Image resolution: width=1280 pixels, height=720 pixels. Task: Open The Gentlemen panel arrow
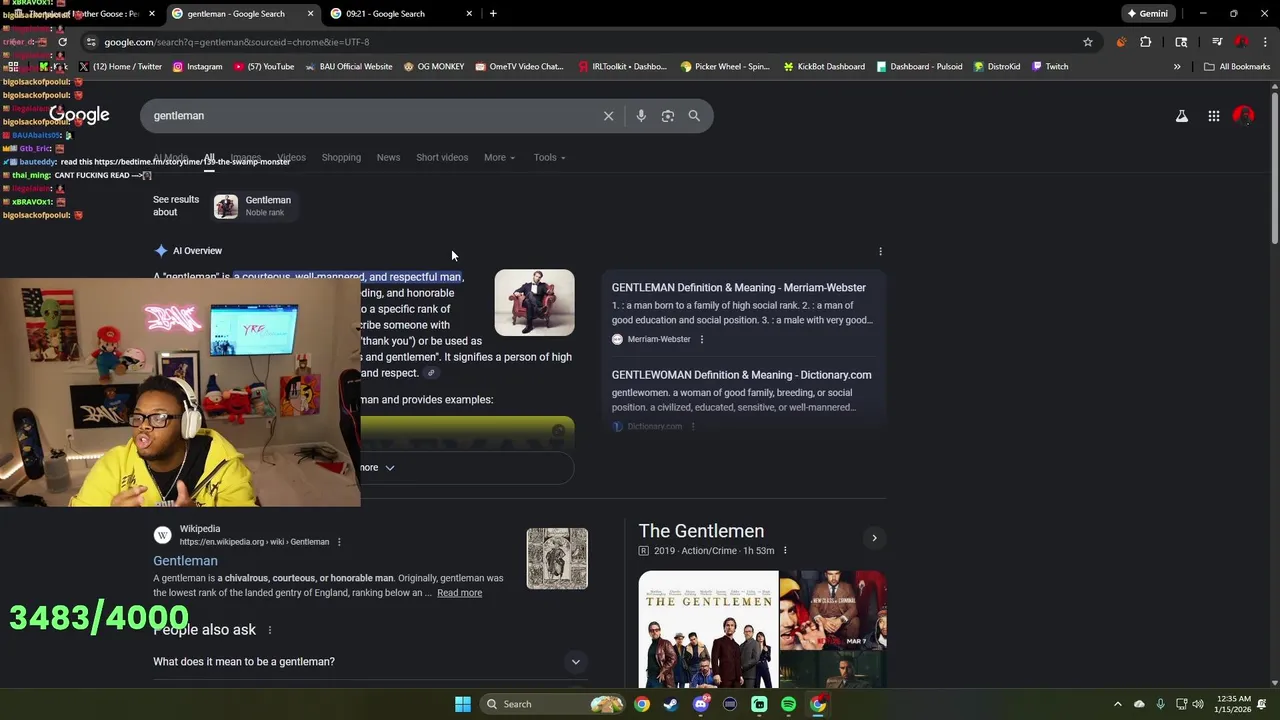coord(874,538)
